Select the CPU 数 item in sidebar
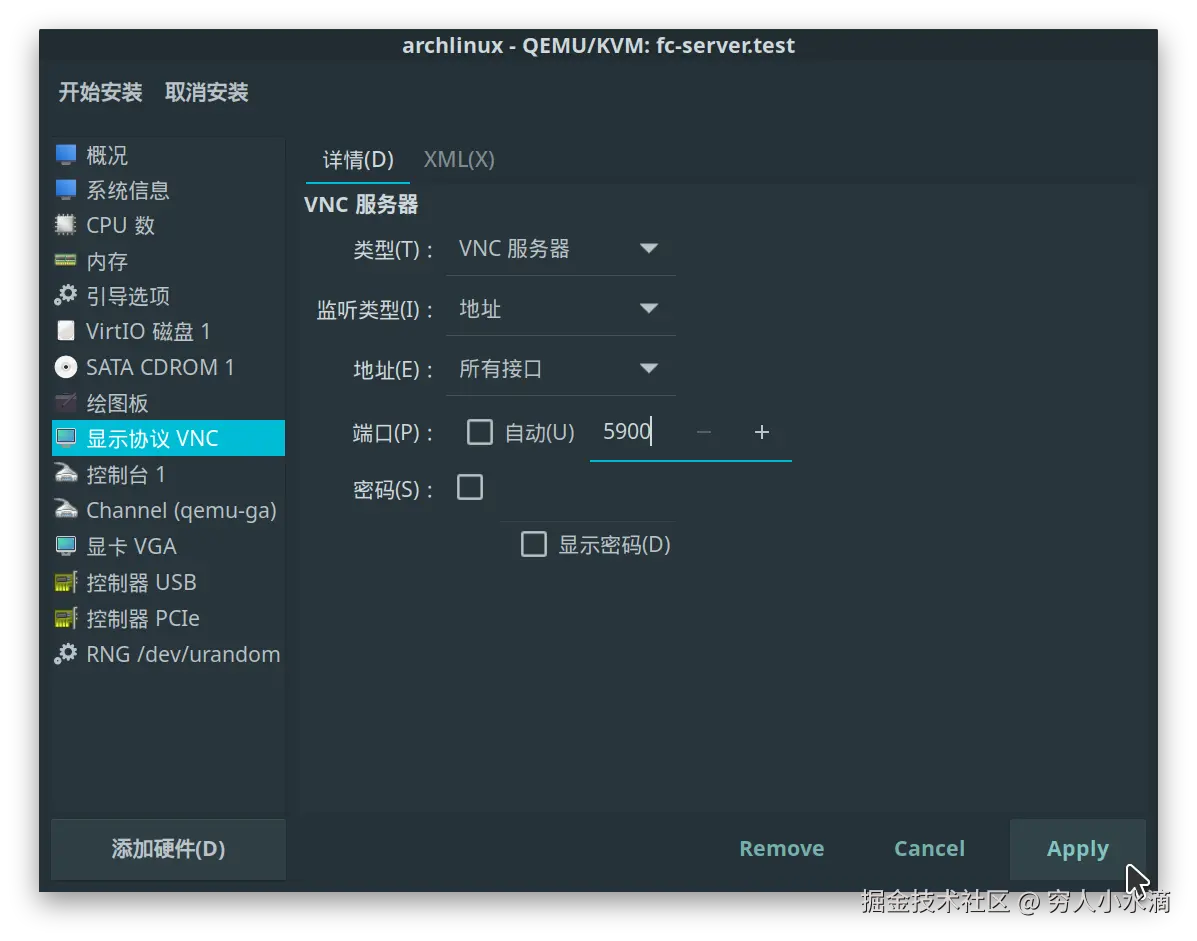The height and width of the screenshot is (941, 1197). (122, 225)
